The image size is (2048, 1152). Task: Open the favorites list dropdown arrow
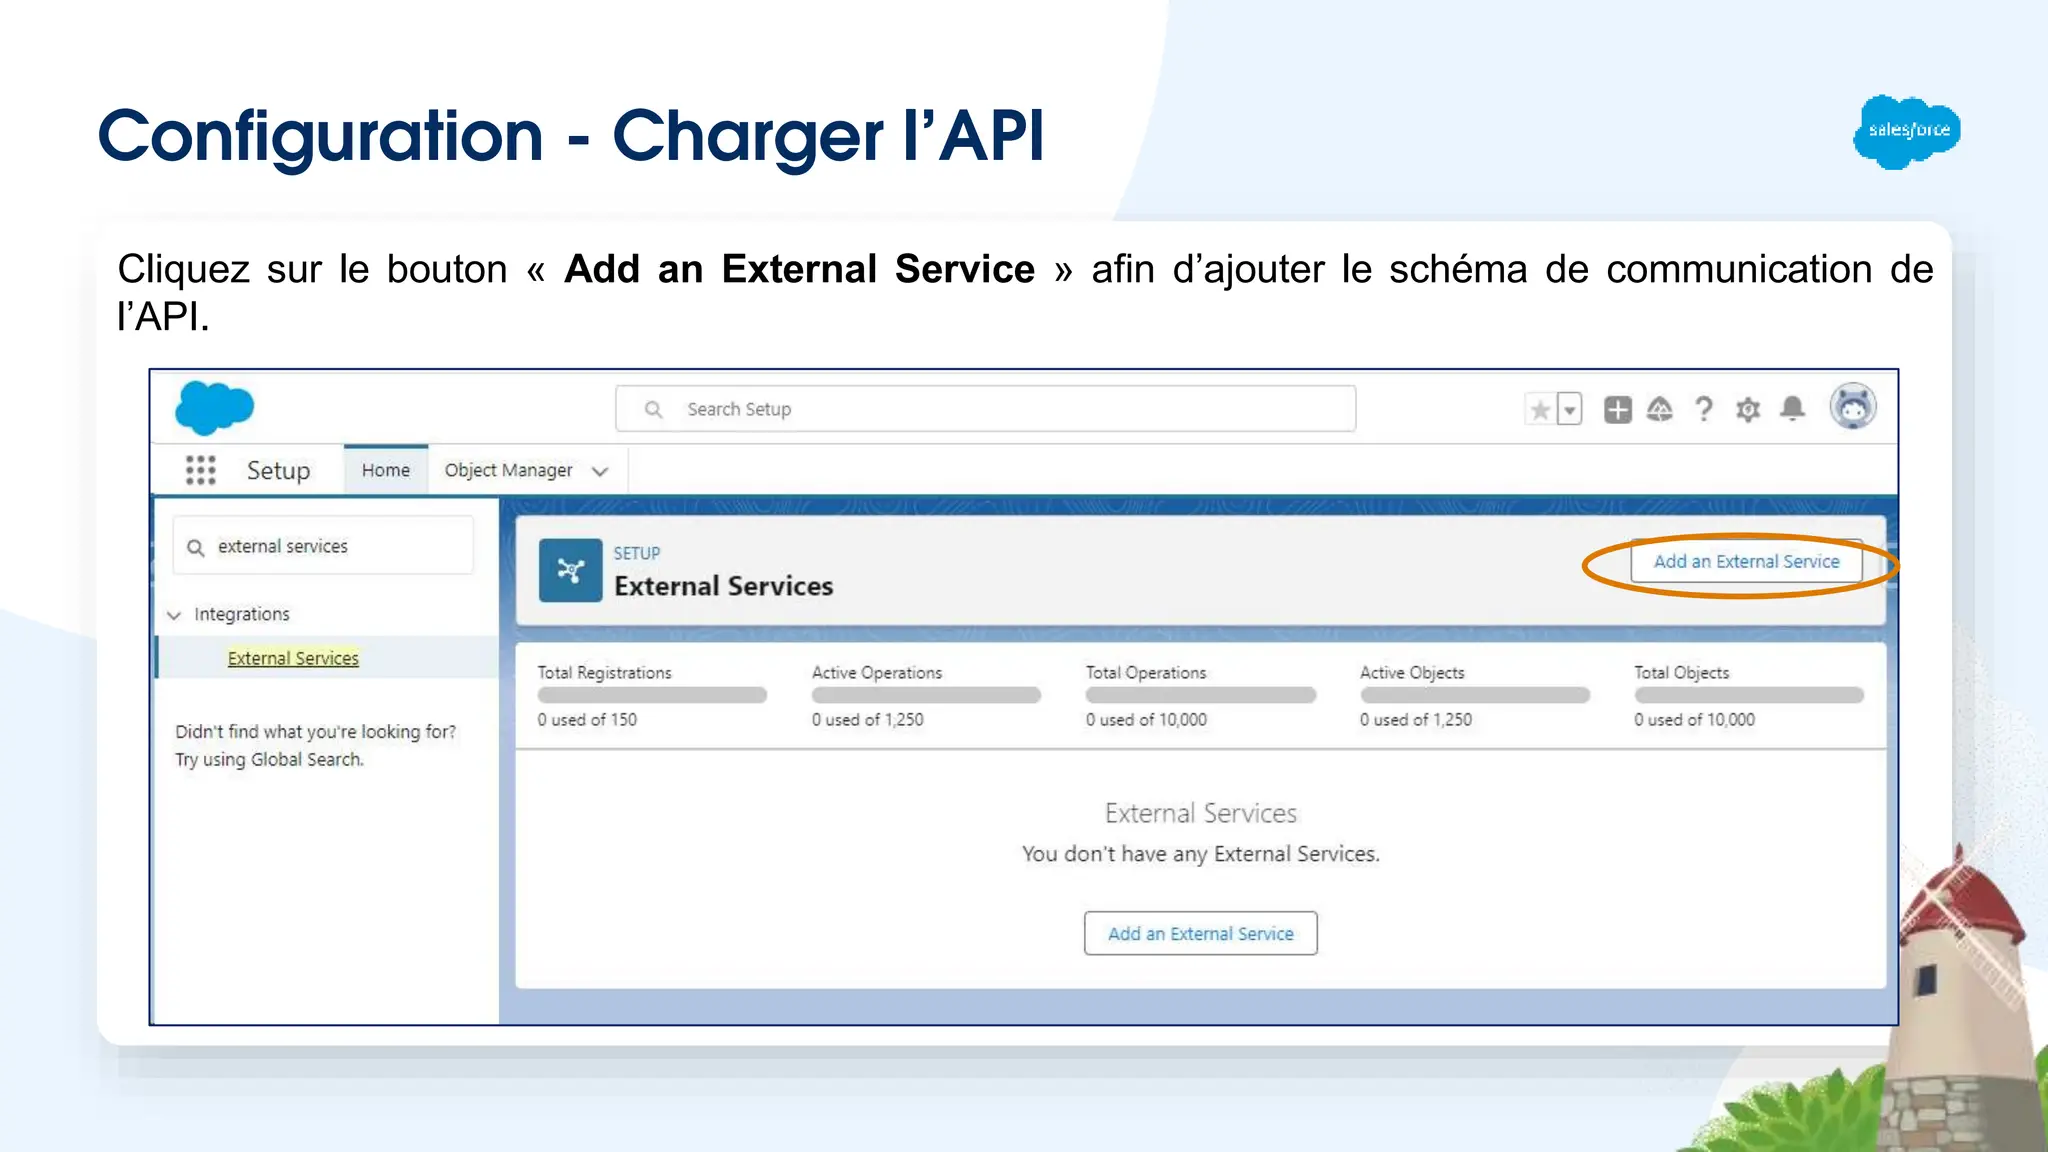[x=1570, y=409]
